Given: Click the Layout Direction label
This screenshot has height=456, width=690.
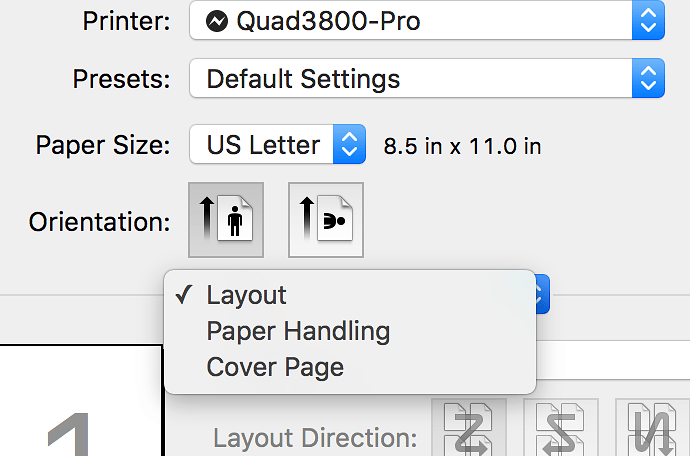Looking at the screenshot, I should (315, 437).
